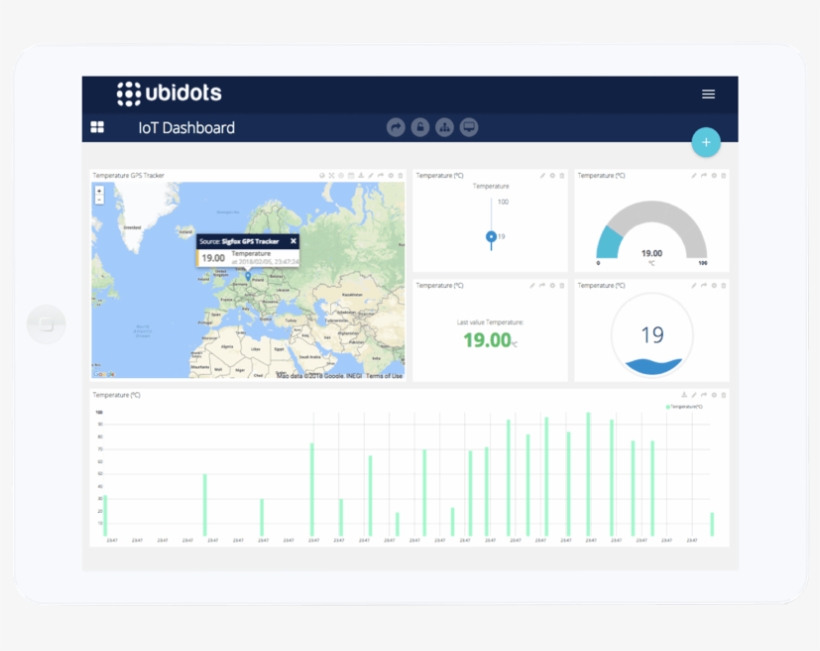Image resolution: width=820 pixels, height=651 pixels.
Task: Open the calendar icon on the GPS Tracker widget
Action: pos(352,175)
